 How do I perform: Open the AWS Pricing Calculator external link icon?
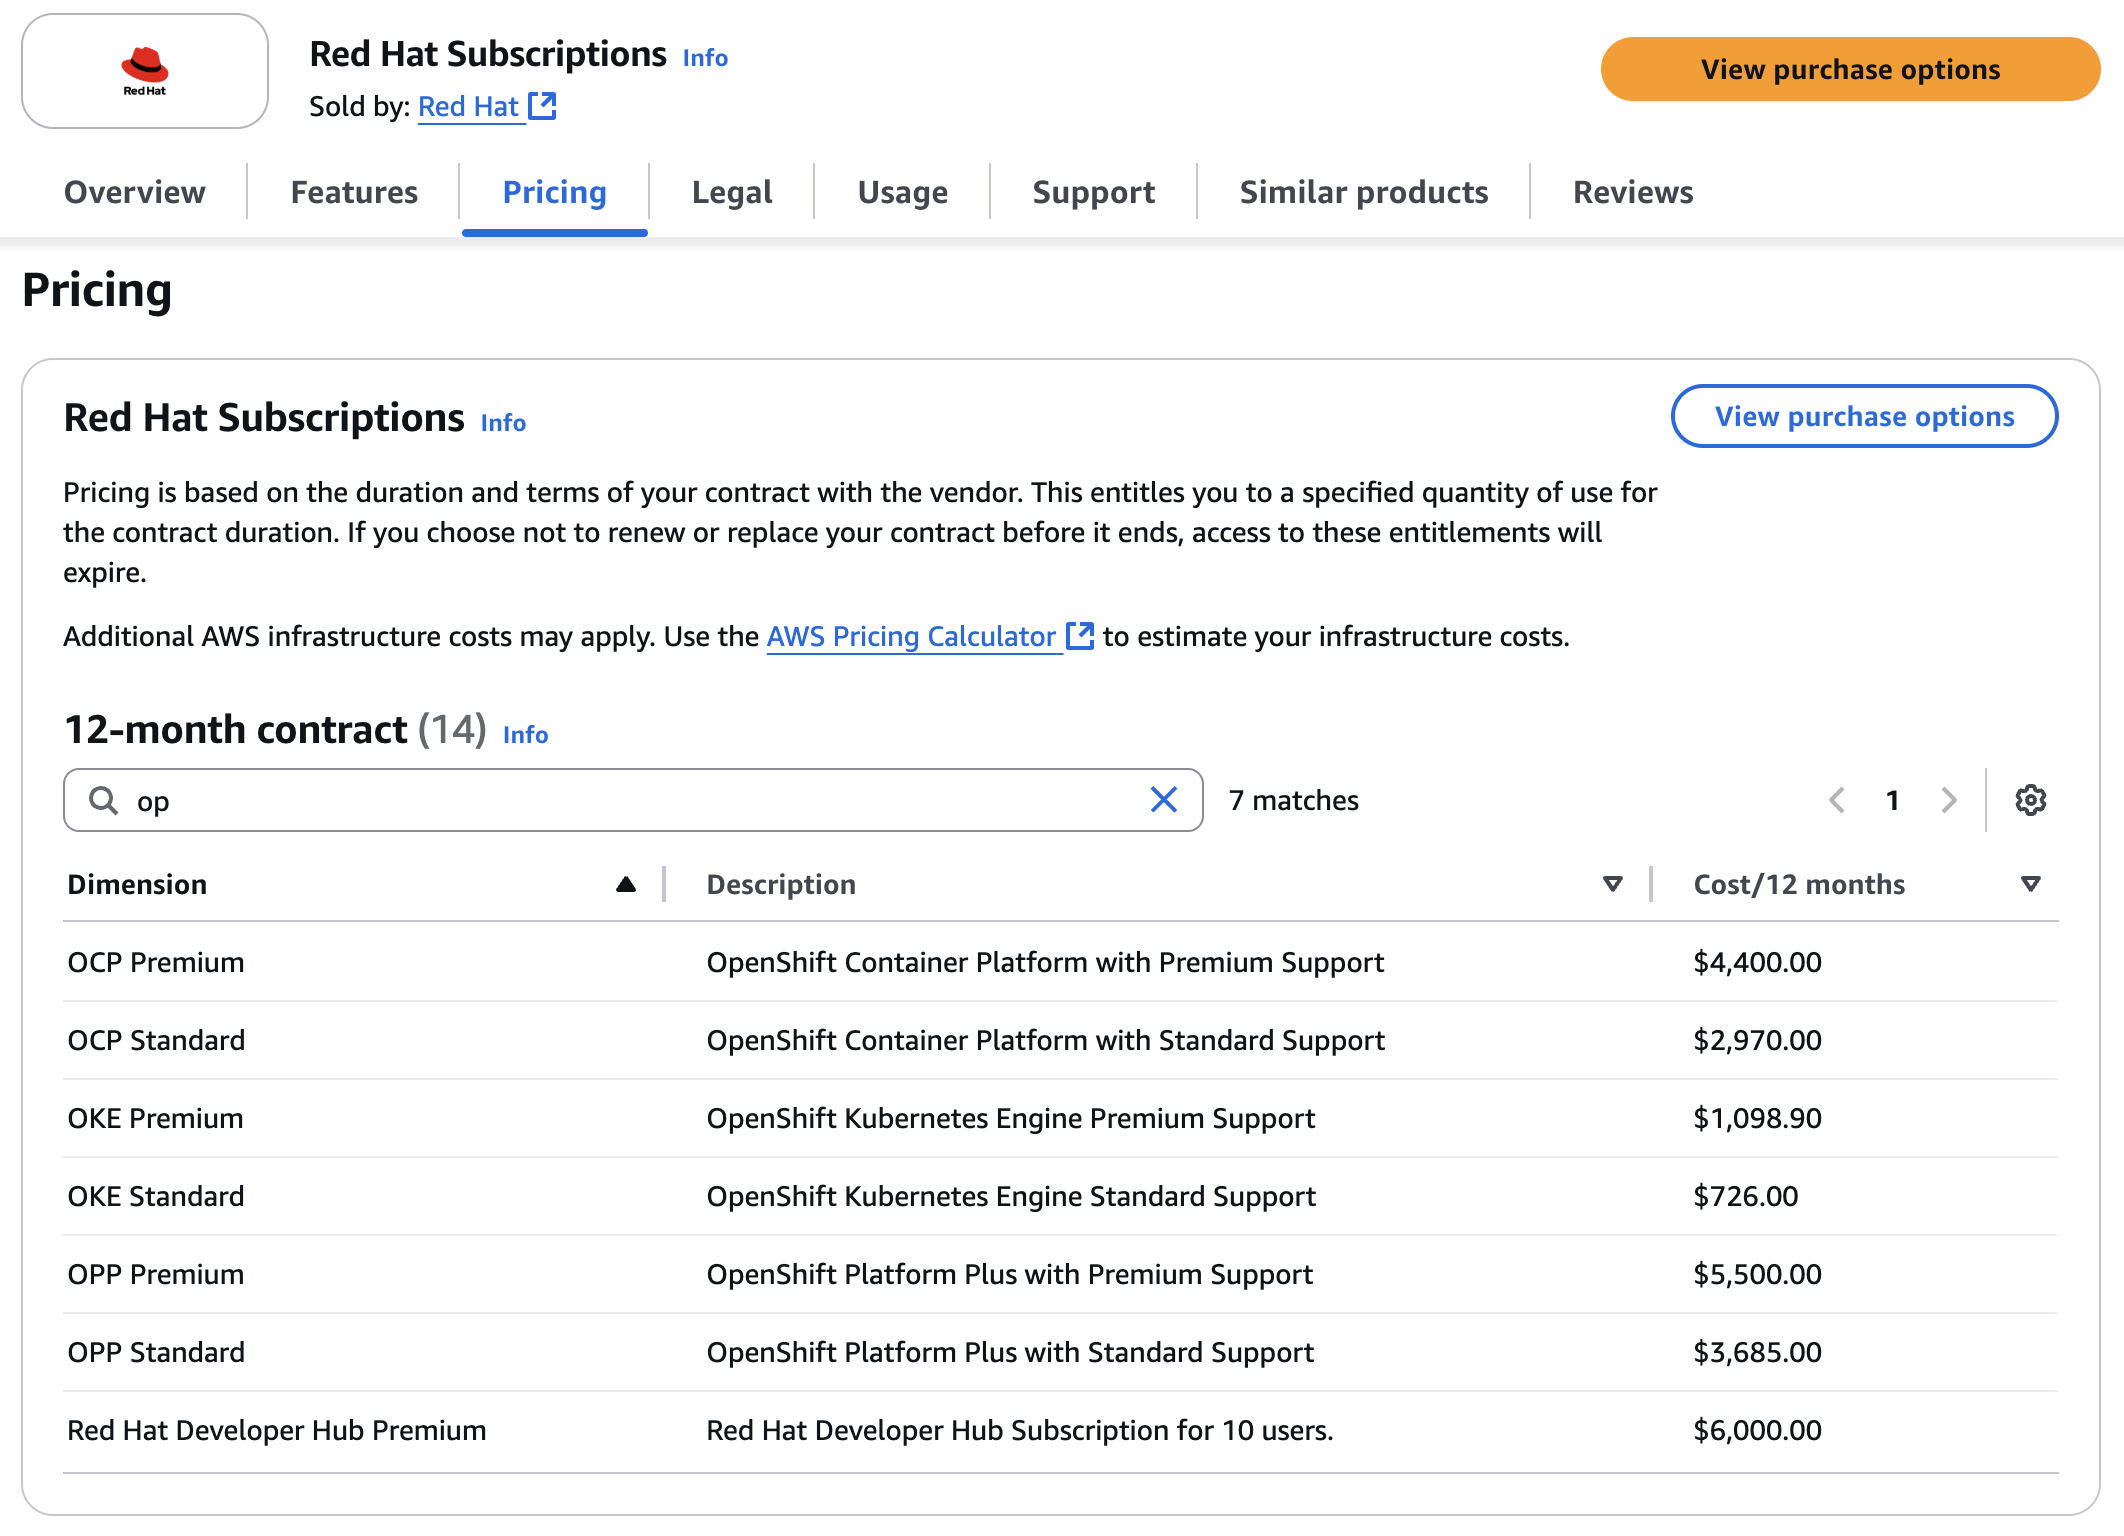coord(1080,635)
